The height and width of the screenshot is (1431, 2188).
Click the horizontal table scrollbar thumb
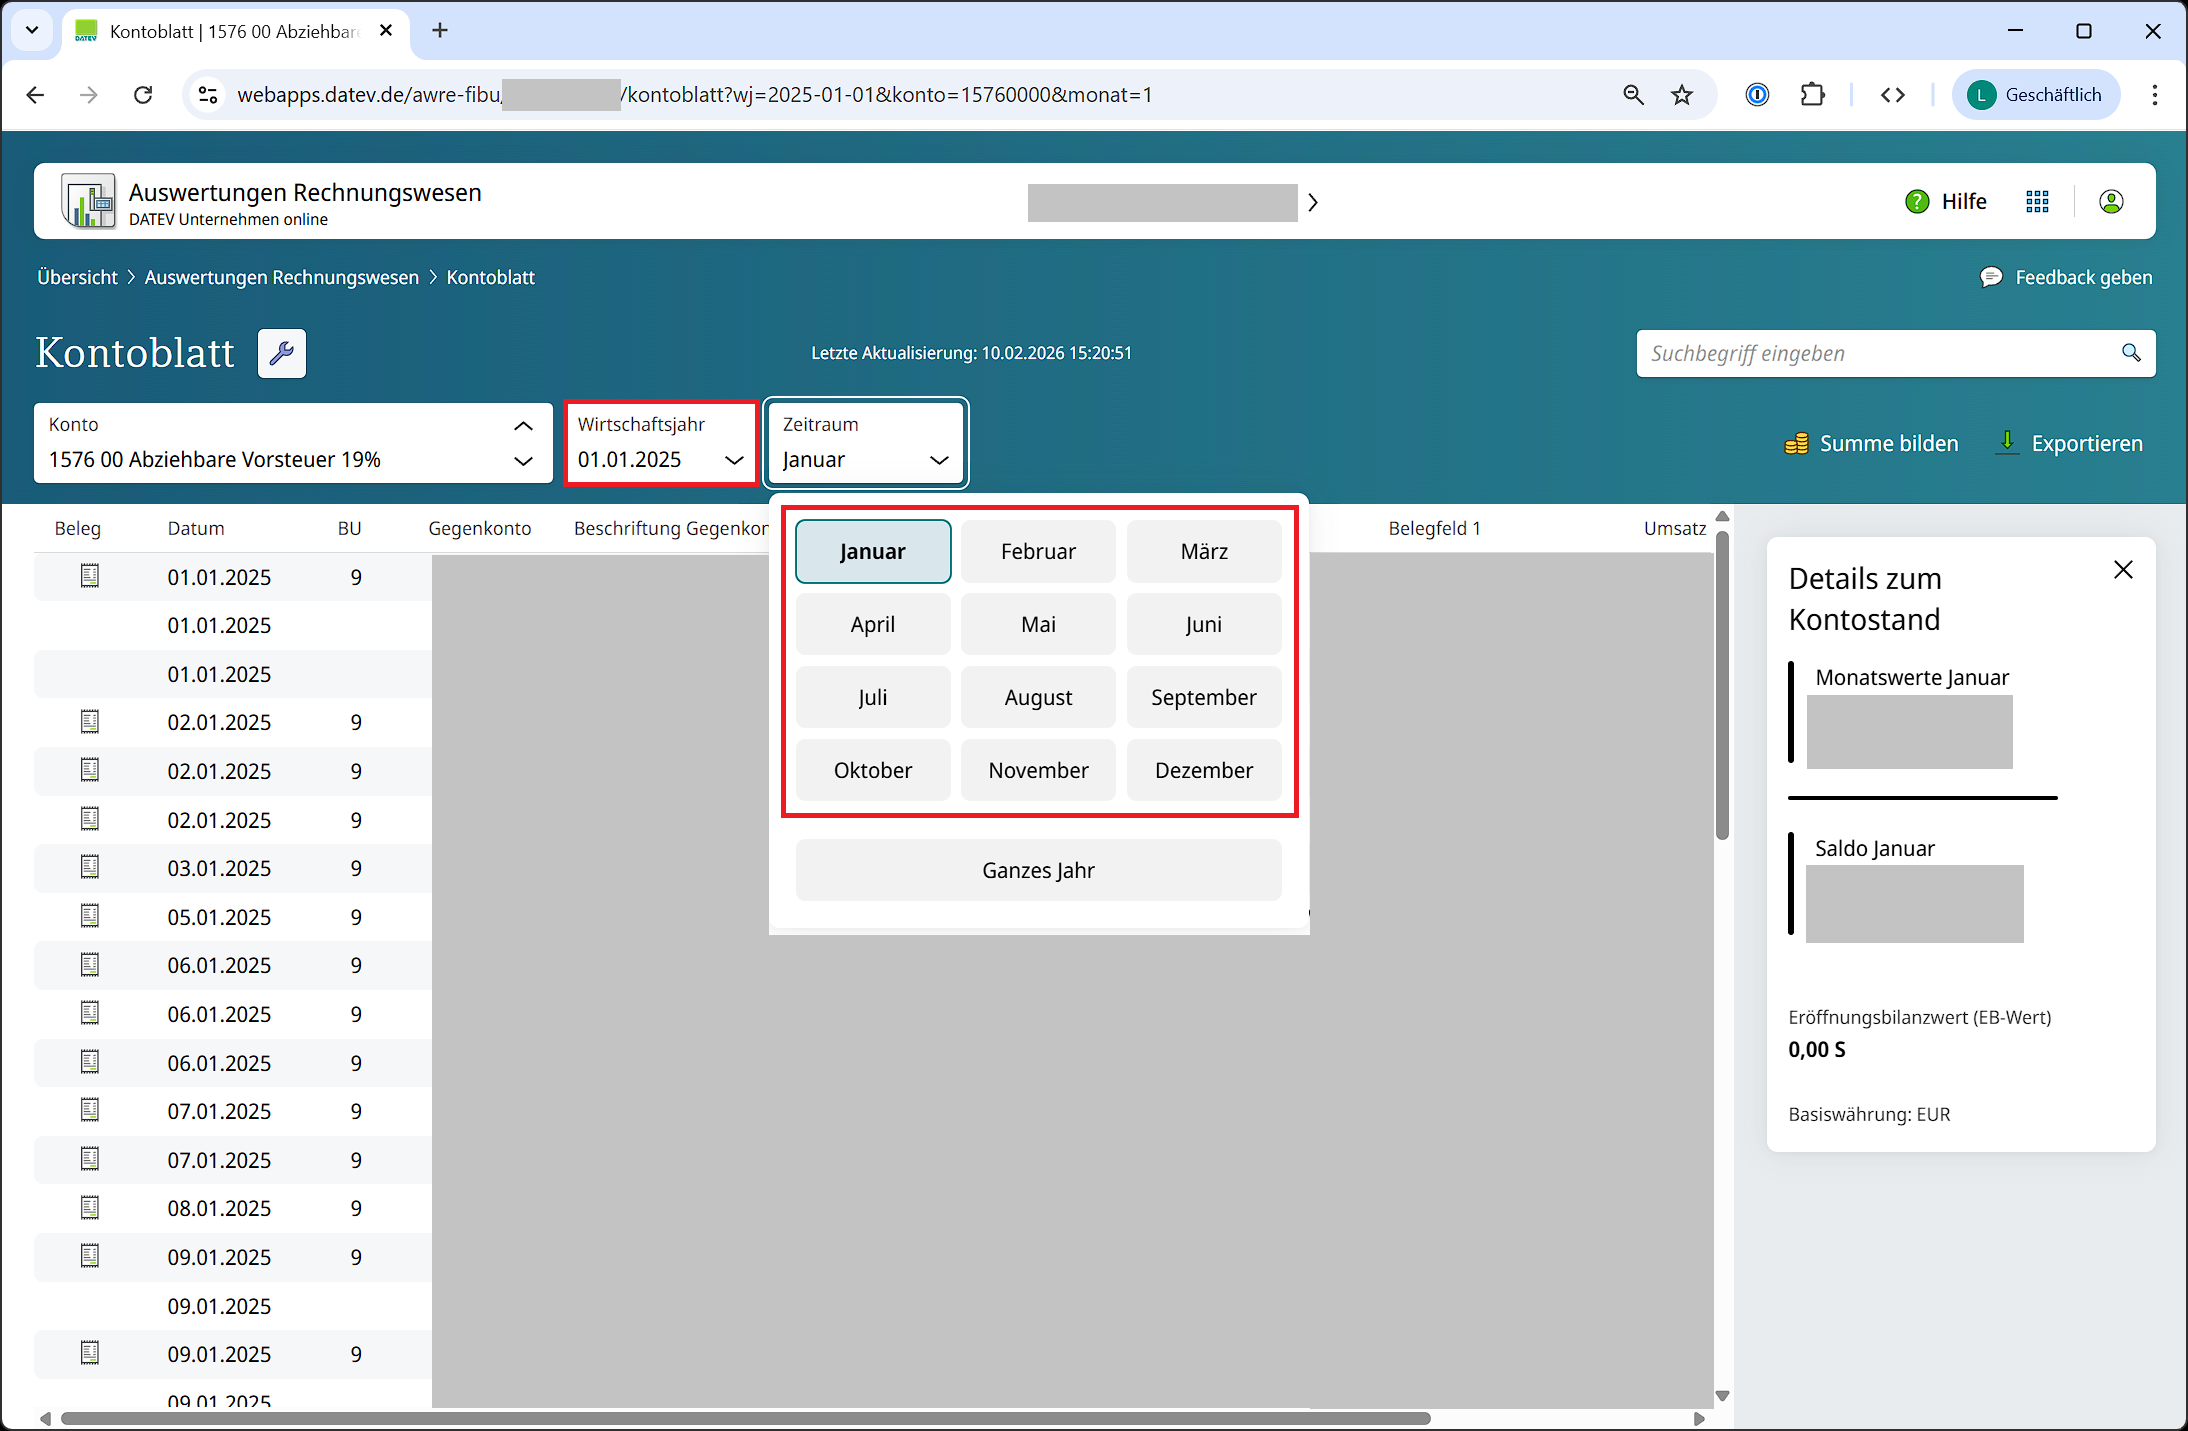746,1418
